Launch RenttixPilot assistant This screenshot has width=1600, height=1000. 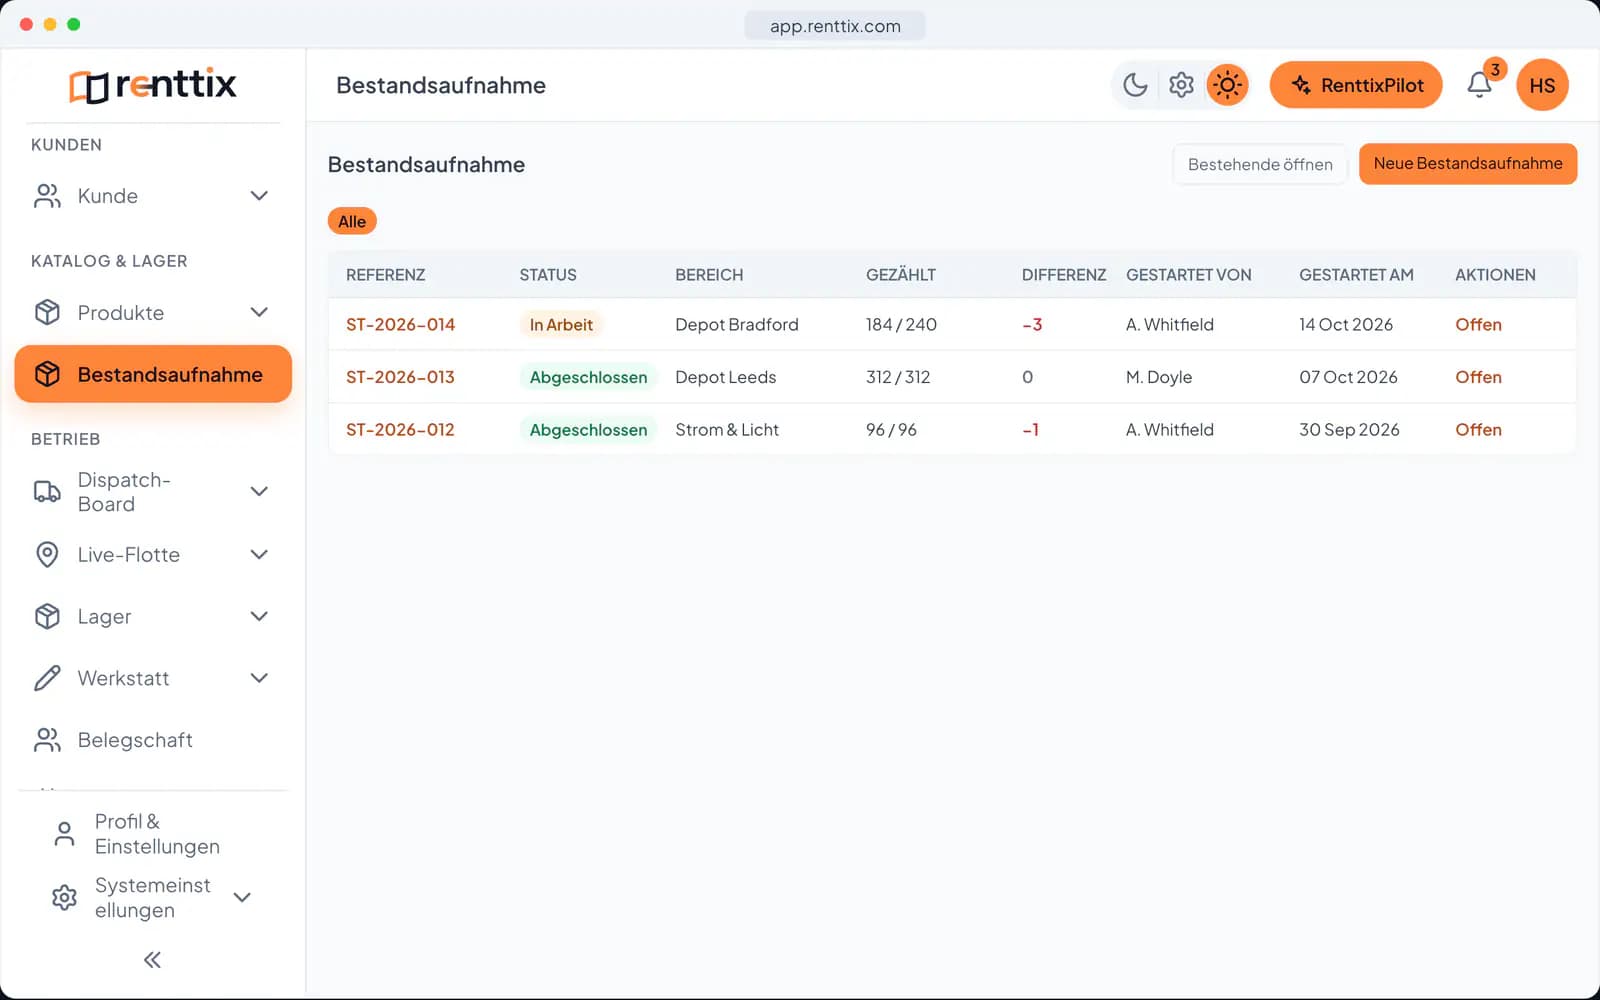click(1356, 85)
